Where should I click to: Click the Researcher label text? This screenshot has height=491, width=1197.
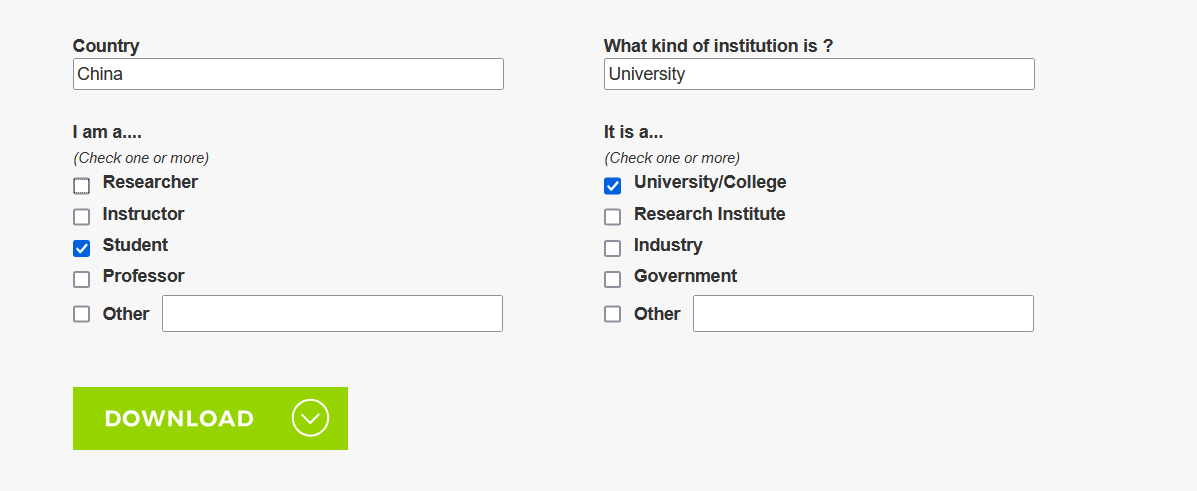[x=150, y=183]
